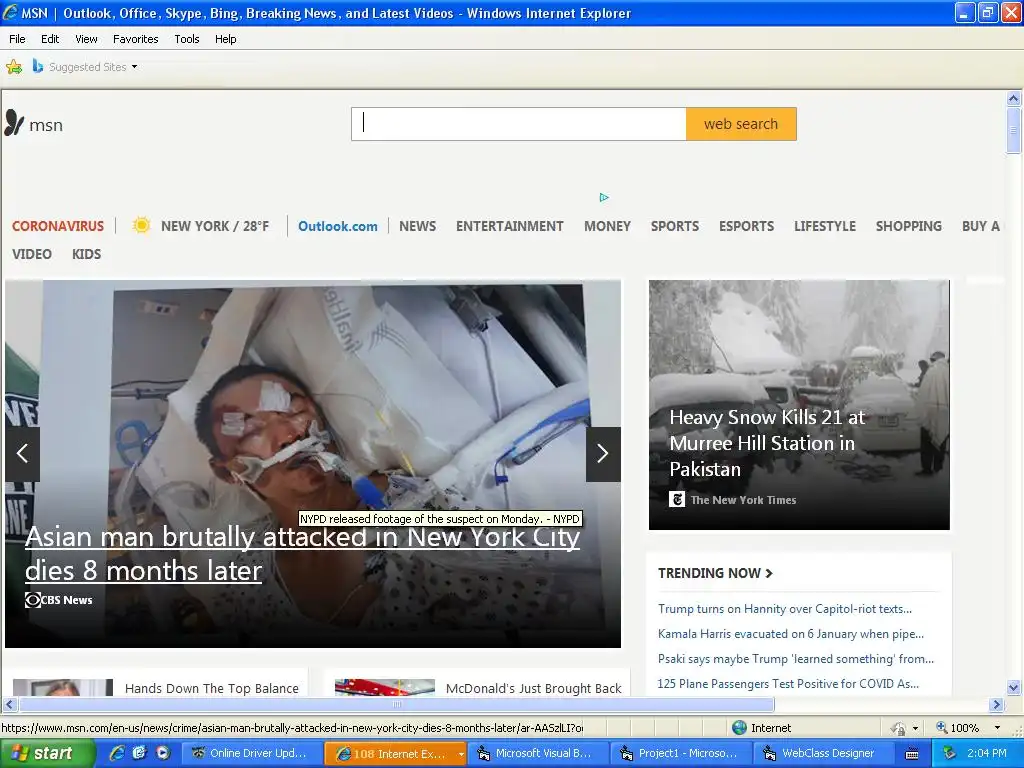This screenshot has width=1024, height=768.
Task: Open the zoom level 100% dropdown arrow
Action: [997, 728]
